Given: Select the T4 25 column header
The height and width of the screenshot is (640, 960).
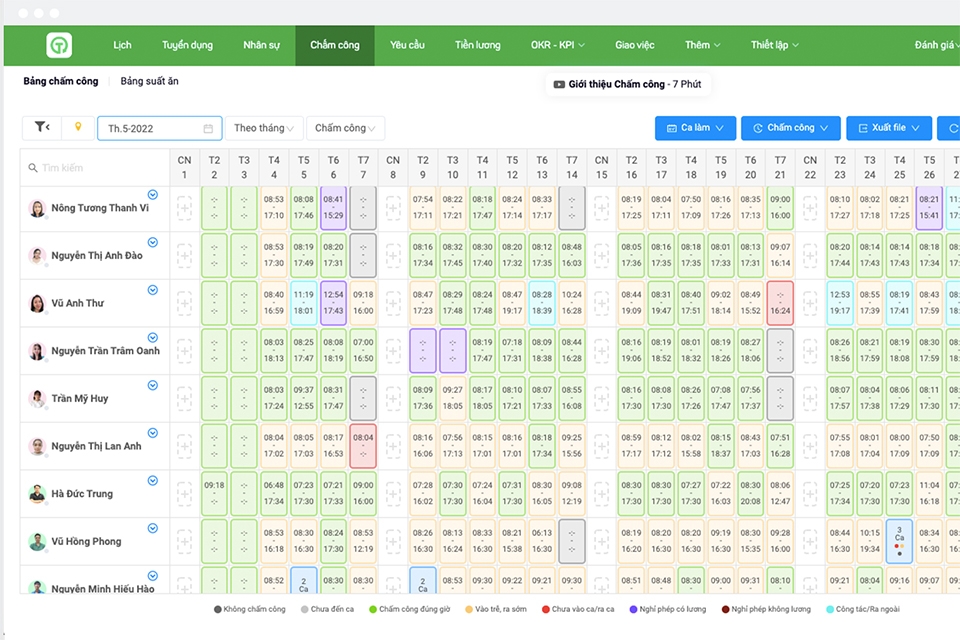Looking at the screenshot, I should (x=899, y=167).
